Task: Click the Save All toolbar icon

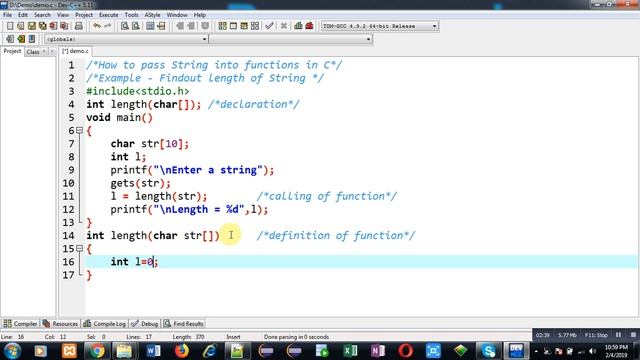Action: coord(42,26)
